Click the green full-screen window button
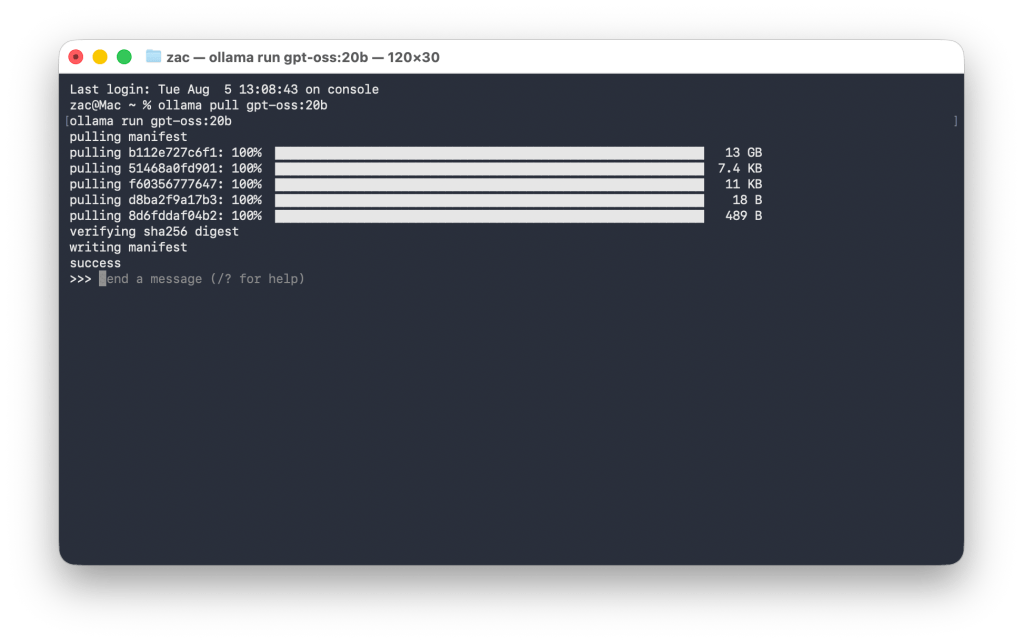The image size is (1023, 643). (x=124, y=57)
